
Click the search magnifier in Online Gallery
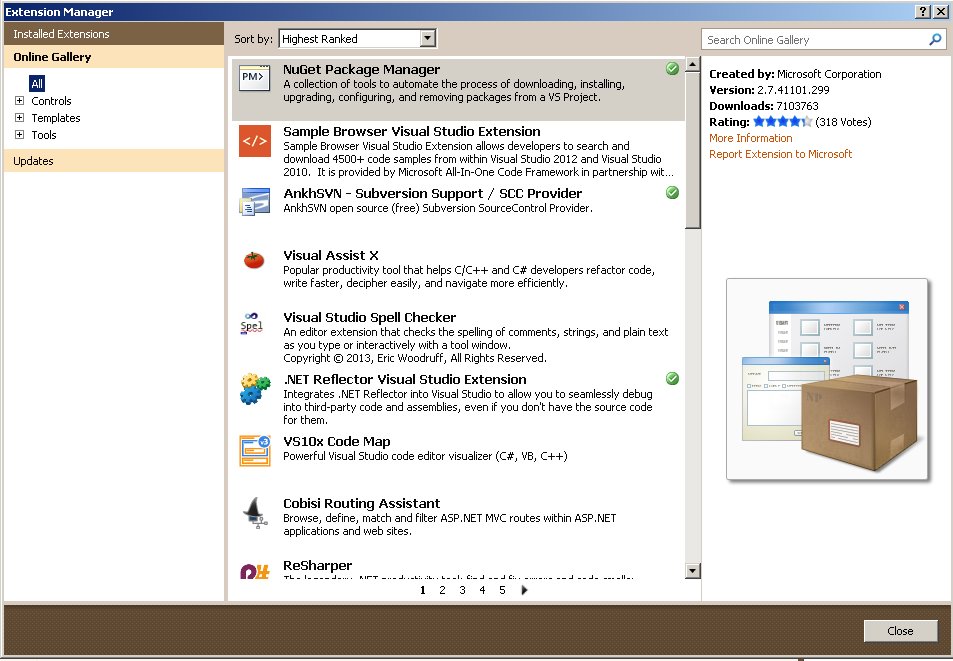point(934,39)
